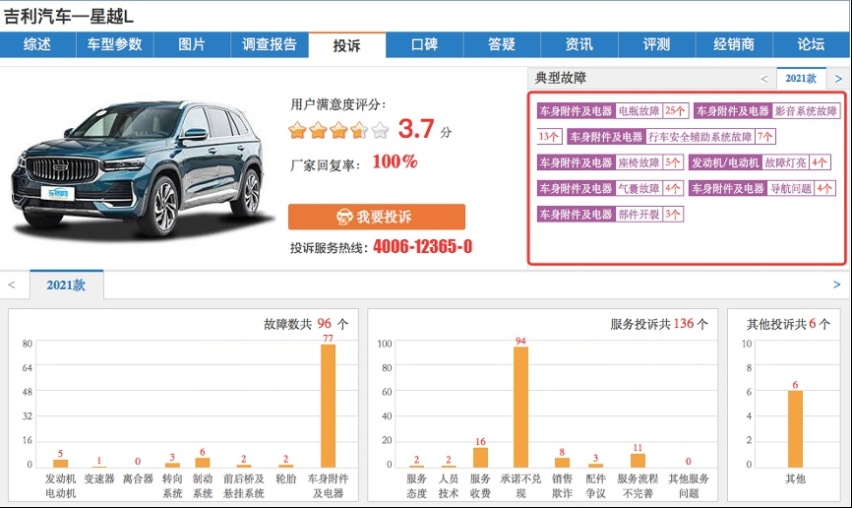Screen dimensions: 852x508
Task: Open the 导航问题 4个 fault tag
Action: click(762, 189)
